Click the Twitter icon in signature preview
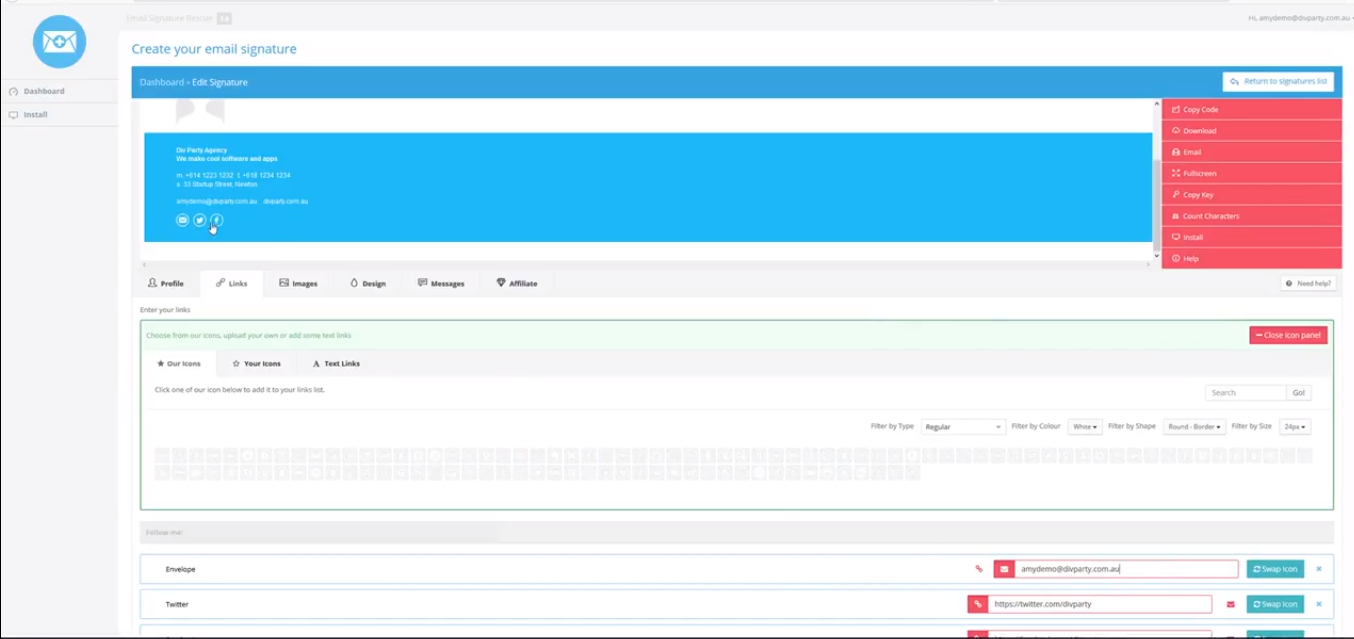This screenshot has height=639, width=1354. tap(199, 220)
